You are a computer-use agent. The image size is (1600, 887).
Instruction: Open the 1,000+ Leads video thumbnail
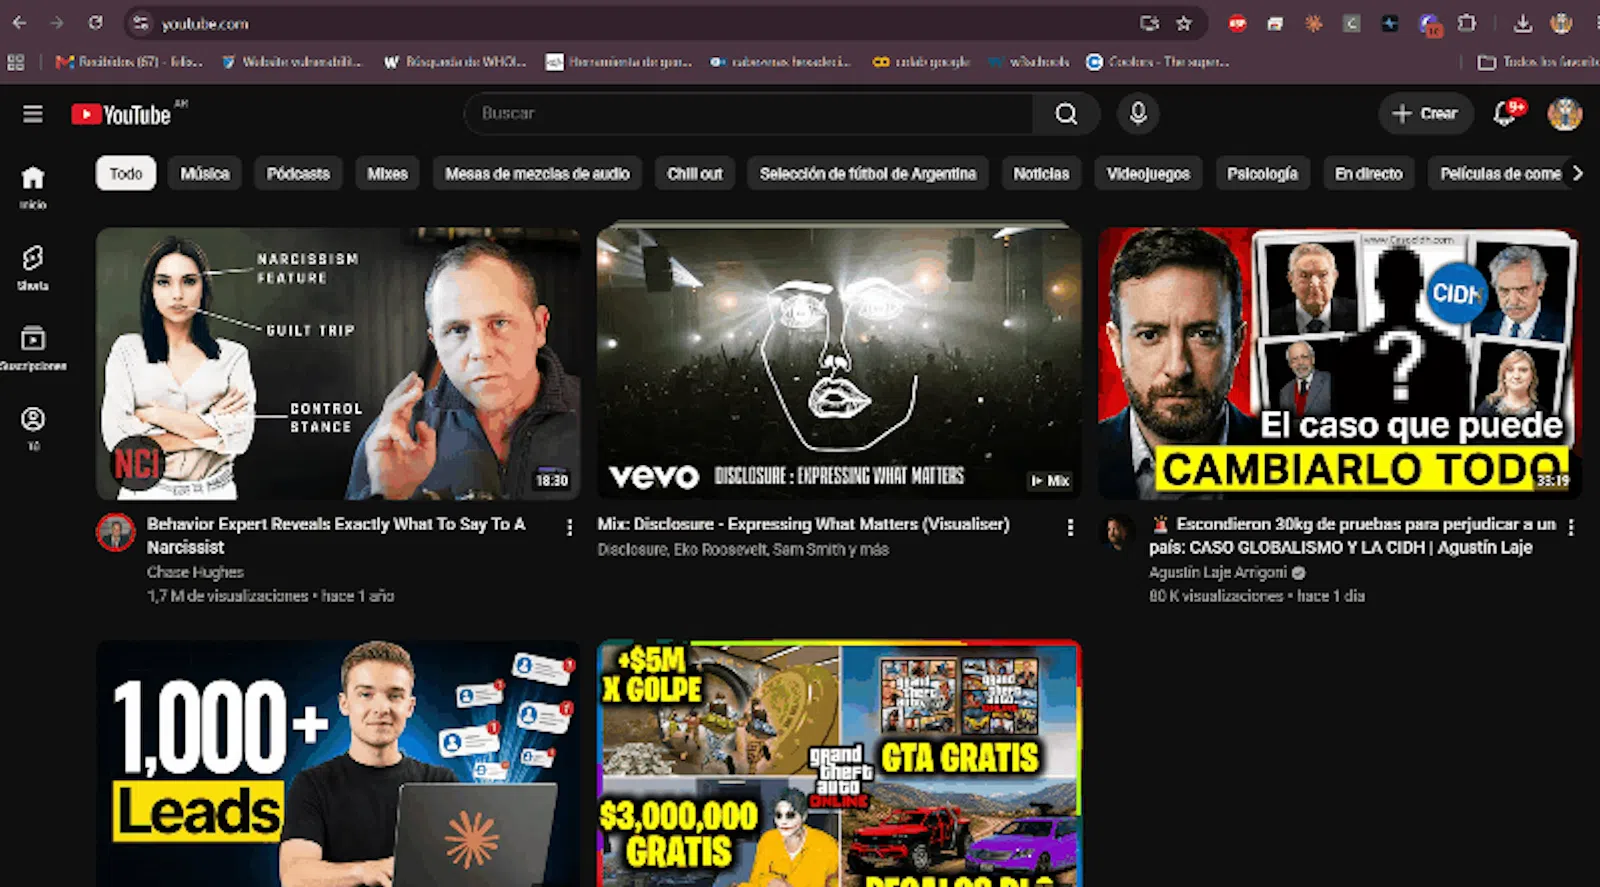(x=338, y=764)
